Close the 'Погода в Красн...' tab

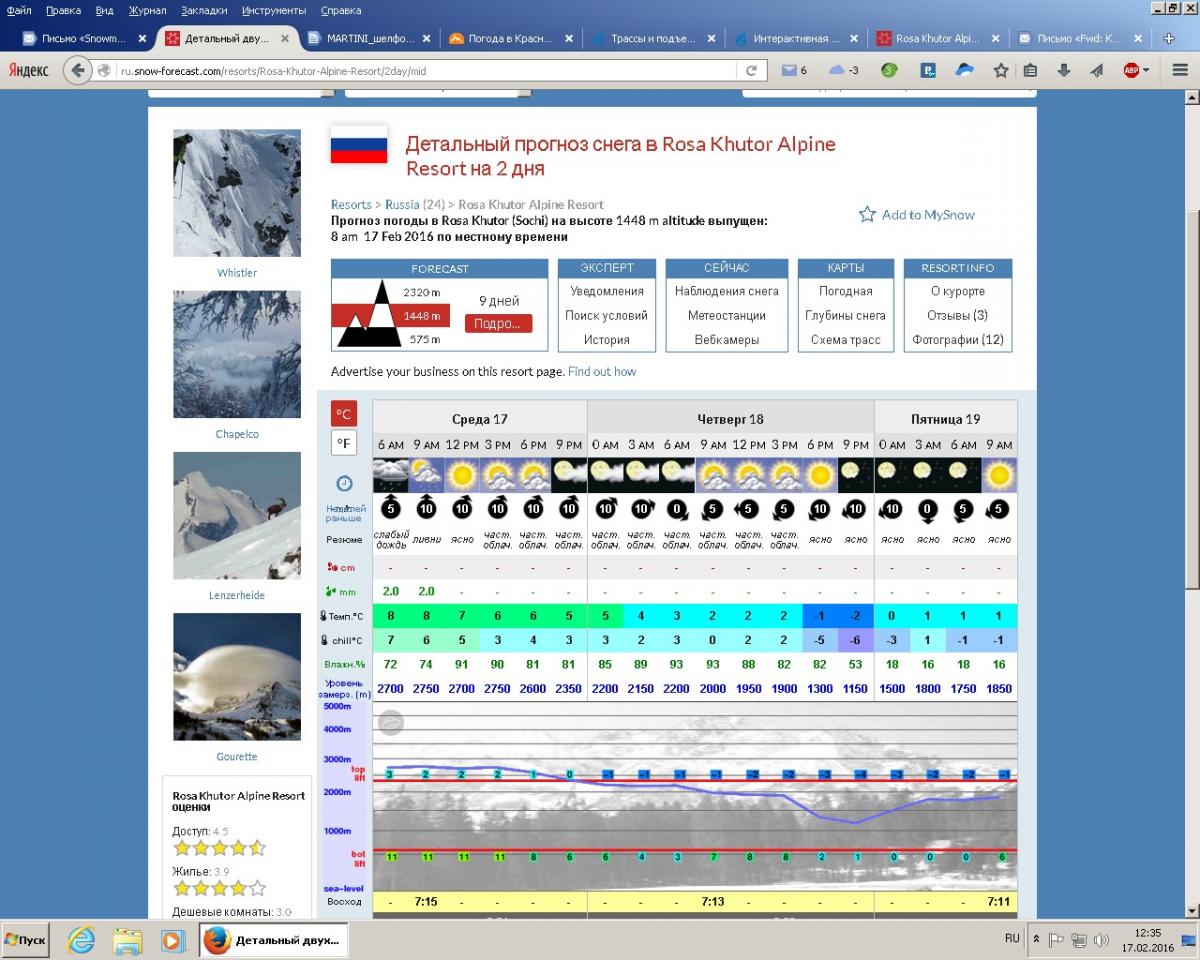tap(569, 39)
